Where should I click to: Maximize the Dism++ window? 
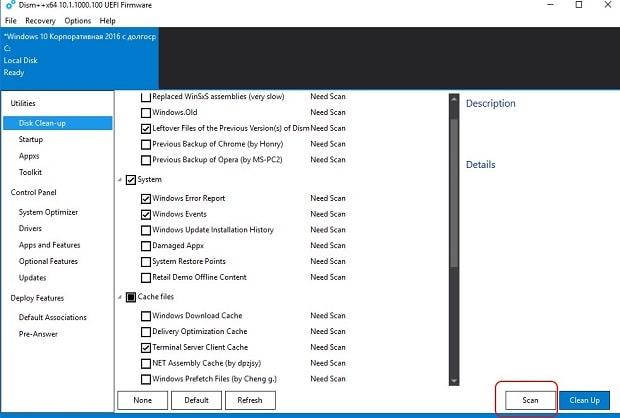point(579,5)
